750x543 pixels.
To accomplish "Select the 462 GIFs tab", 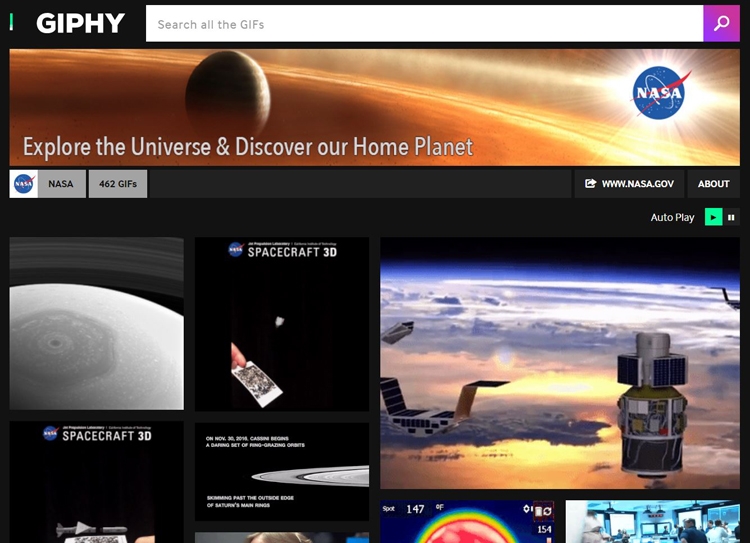I will point(118,184).
